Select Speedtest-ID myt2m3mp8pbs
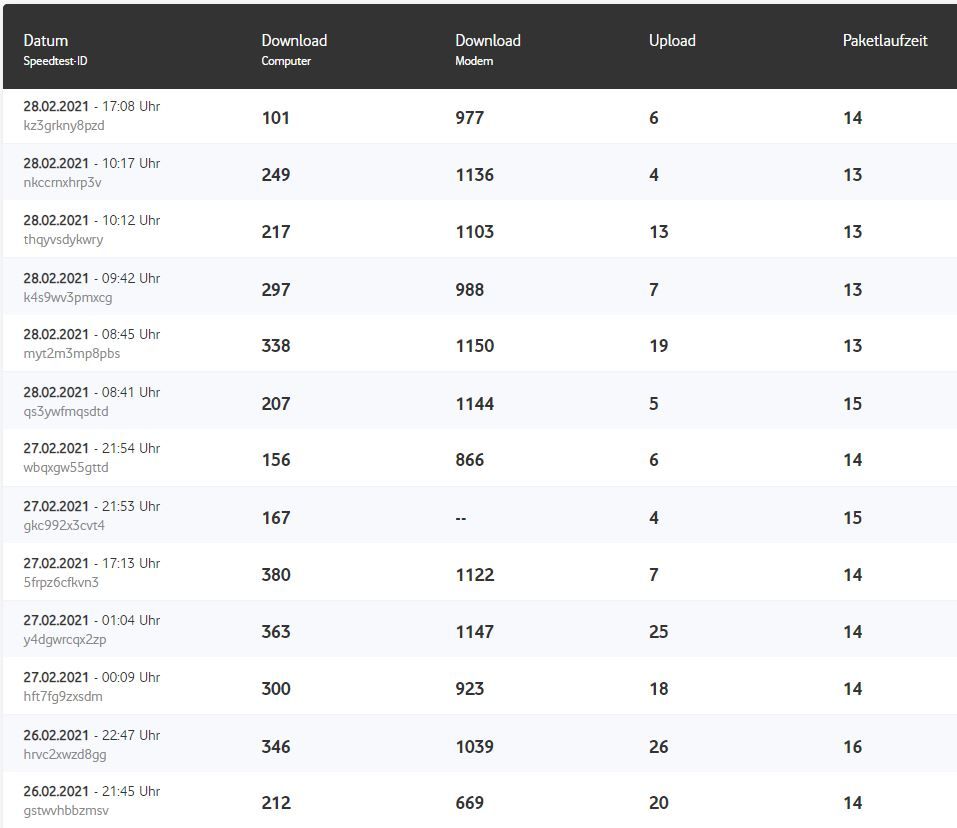Viewport: 957px width, 828px height. point(71,354)
